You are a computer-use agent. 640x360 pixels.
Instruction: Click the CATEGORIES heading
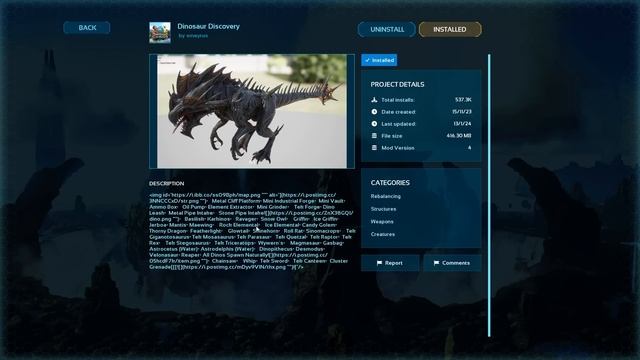click(x=390, y=183)
